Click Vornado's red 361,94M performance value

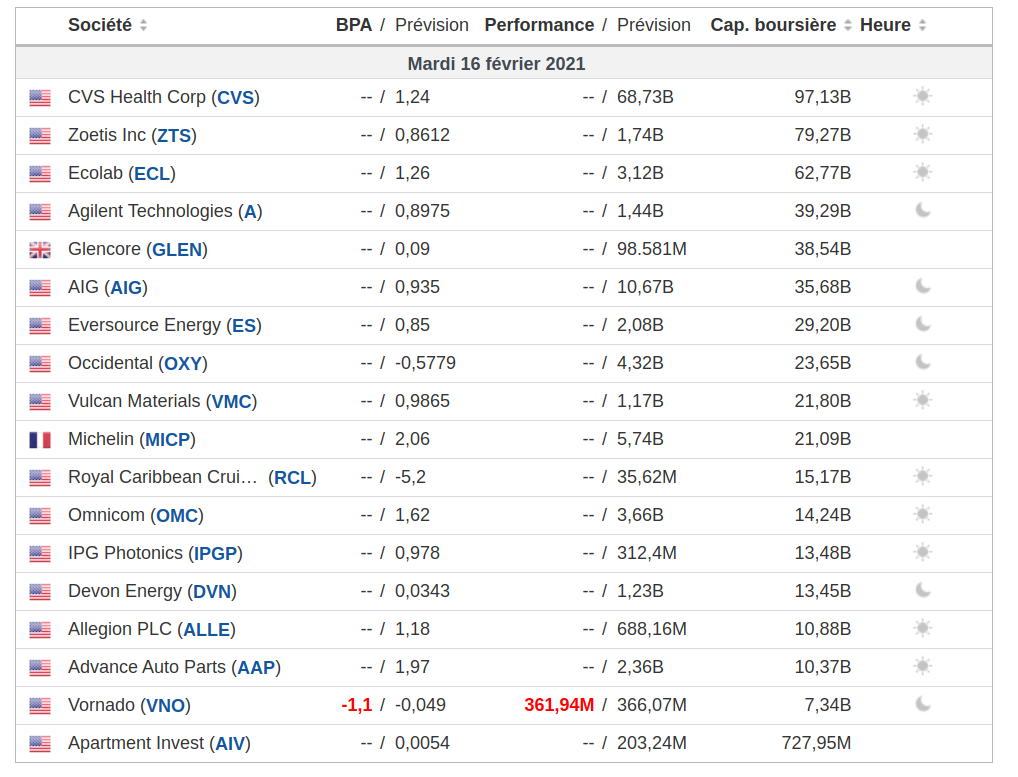click(x=558, y=705)
